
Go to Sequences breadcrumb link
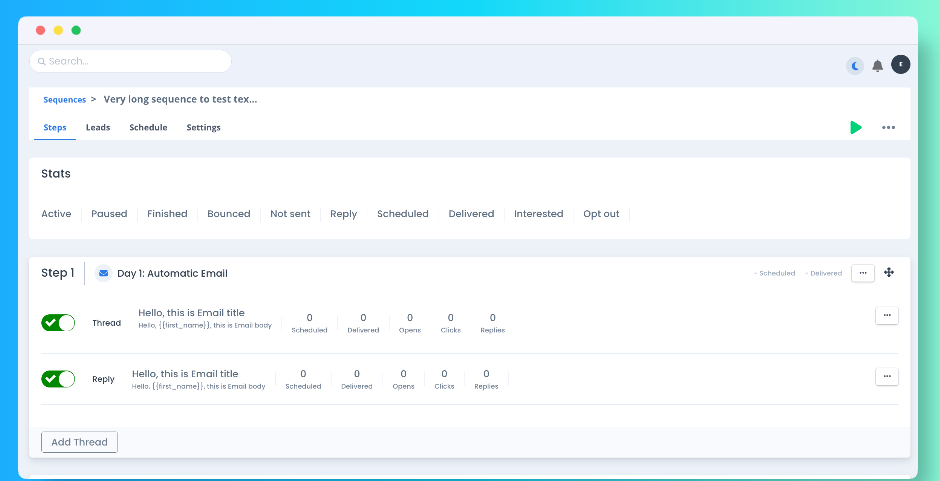coord(65,100)
